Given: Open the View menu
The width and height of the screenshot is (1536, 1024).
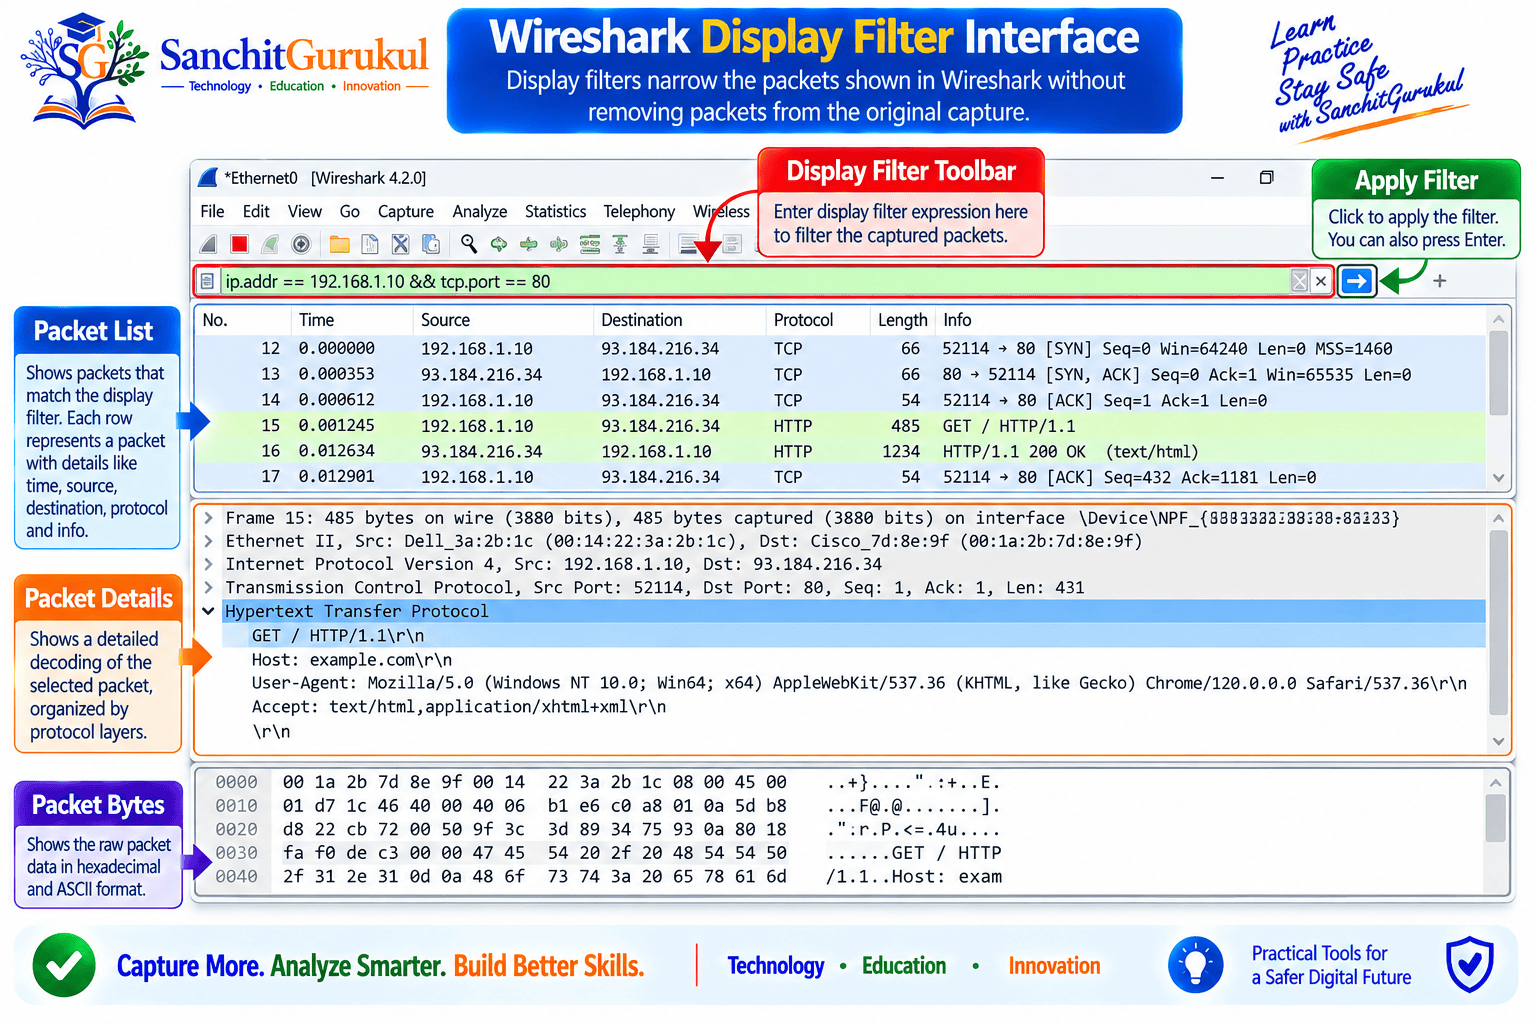Looking at the screenshot, I should click(x=305, y=211).
